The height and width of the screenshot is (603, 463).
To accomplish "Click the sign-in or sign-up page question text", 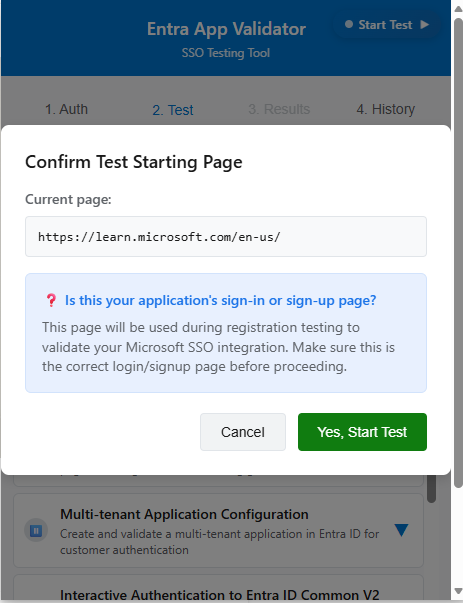I will pos(220,300).
